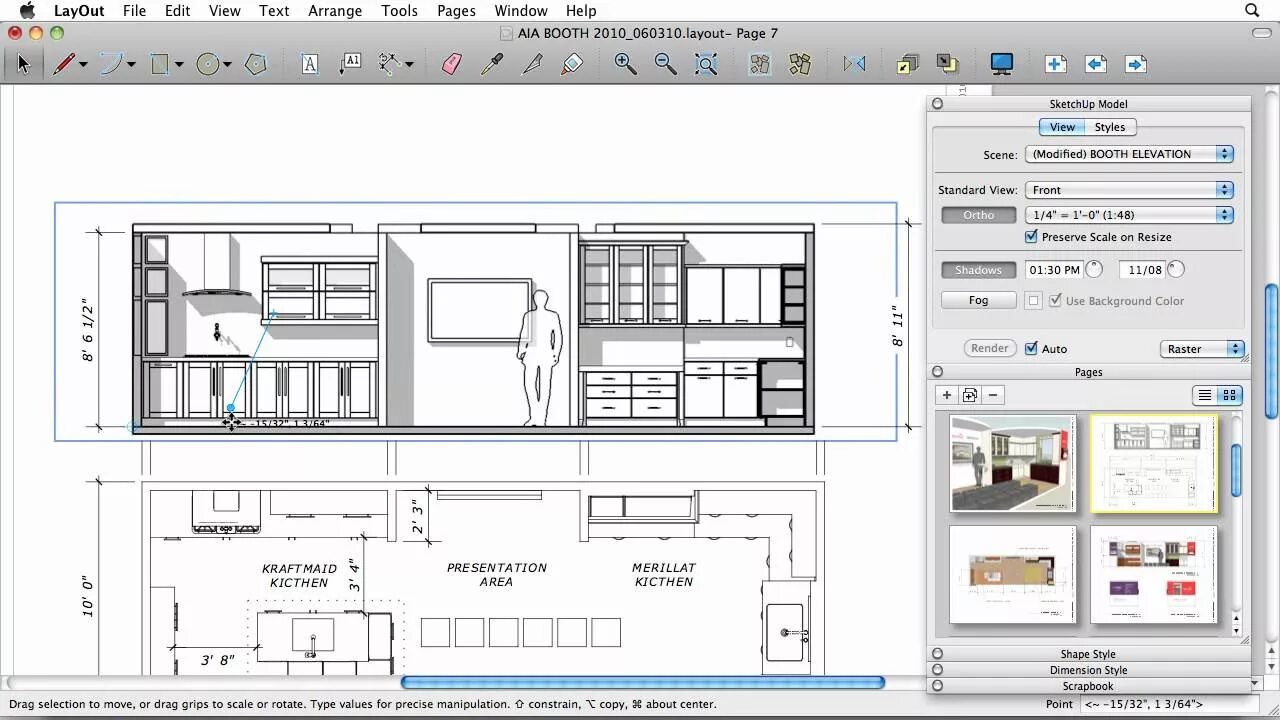Bring the selection to front

point(907,64)
